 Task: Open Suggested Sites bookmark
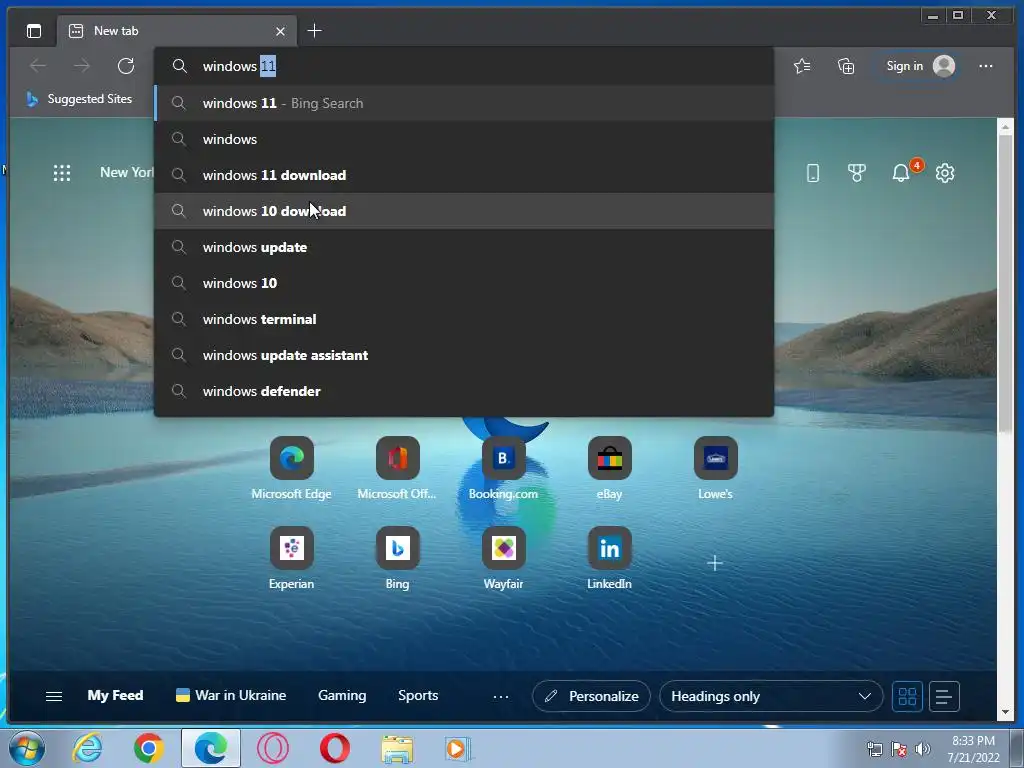click(x=79, y=99)
